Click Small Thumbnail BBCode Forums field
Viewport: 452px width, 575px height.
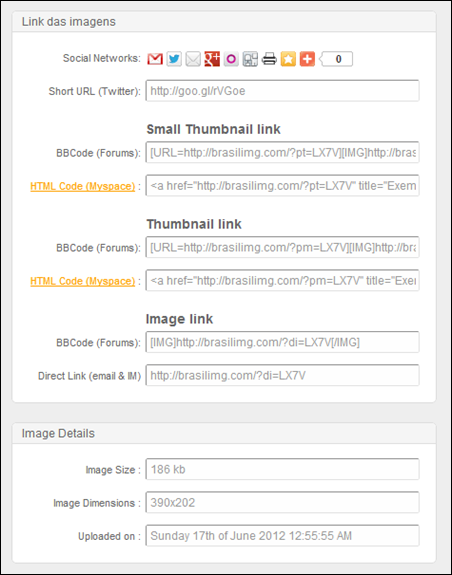[282, 152]
